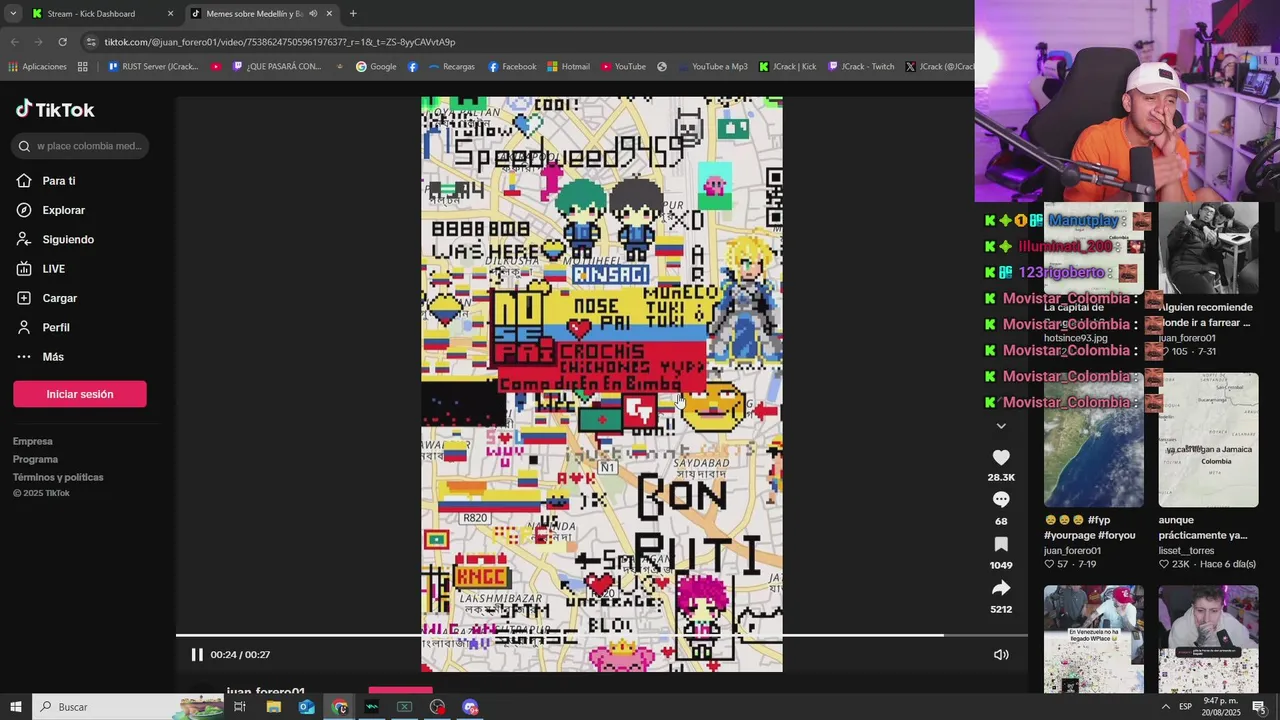Reload the current page
Screen dimensions: 1280x720
62,42
